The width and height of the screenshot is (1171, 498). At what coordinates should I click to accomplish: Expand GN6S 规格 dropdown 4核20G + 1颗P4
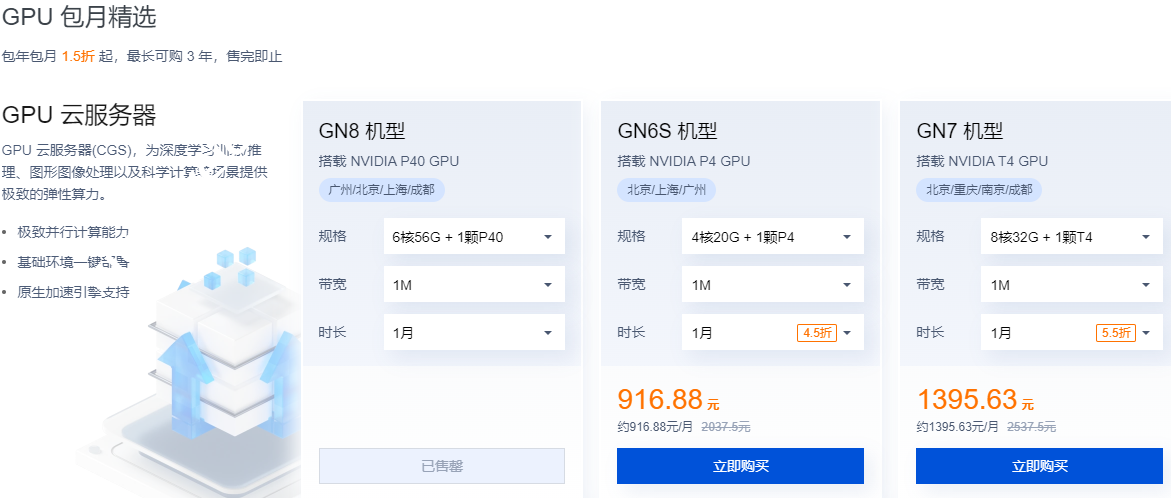tap(772, 237)
